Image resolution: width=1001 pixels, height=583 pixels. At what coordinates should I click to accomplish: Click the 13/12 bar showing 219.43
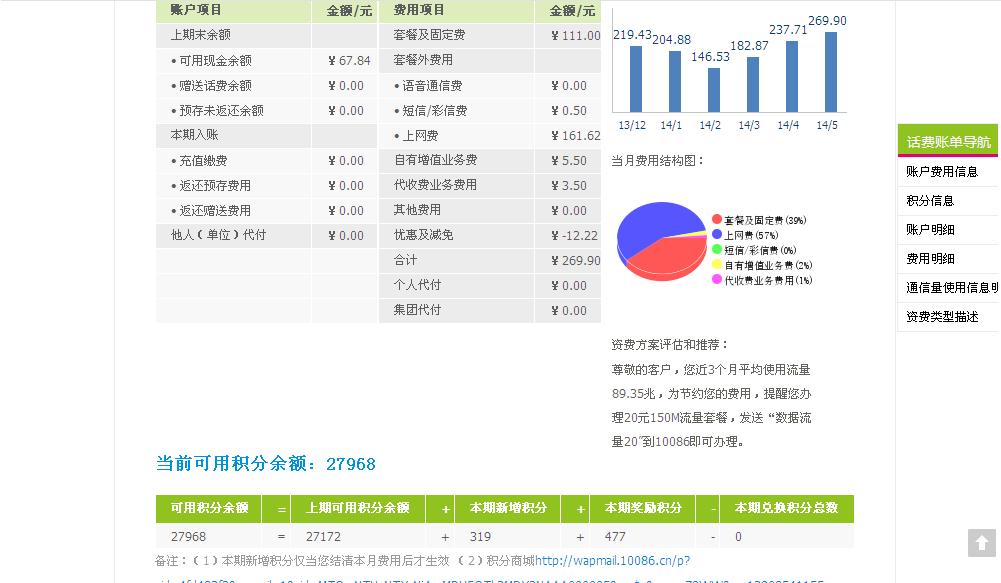pos(635,78)
